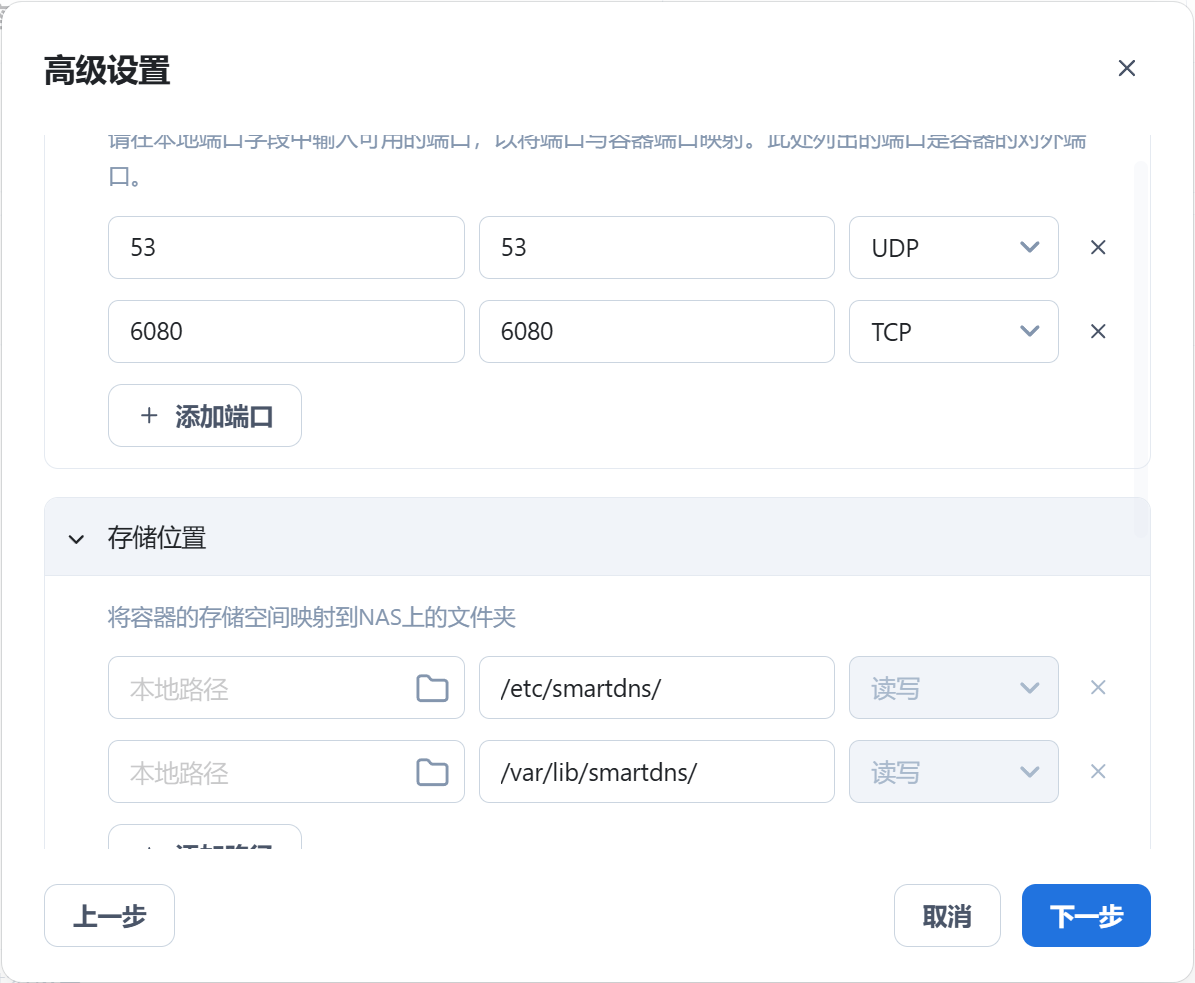Close the 高级设置 dialog
The height and width of the screenshot is (983, 1195).
coord(1126,69)
